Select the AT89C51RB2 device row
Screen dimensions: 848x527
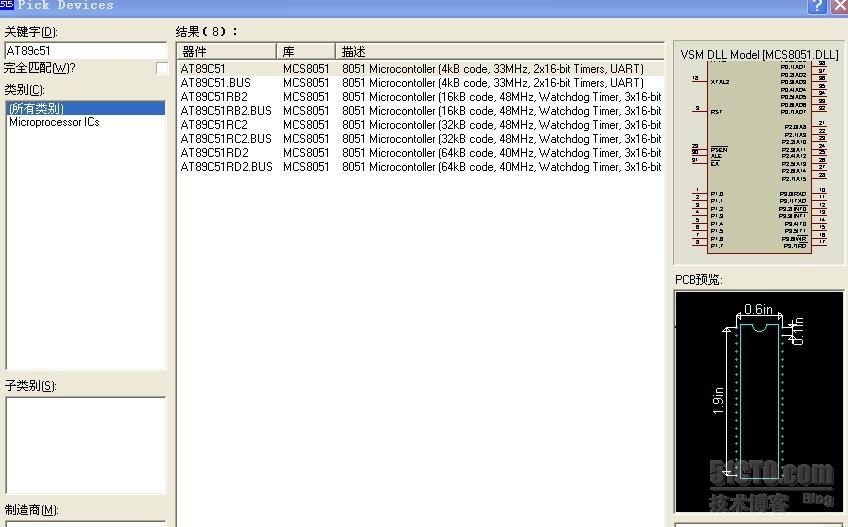coord(420,97)
